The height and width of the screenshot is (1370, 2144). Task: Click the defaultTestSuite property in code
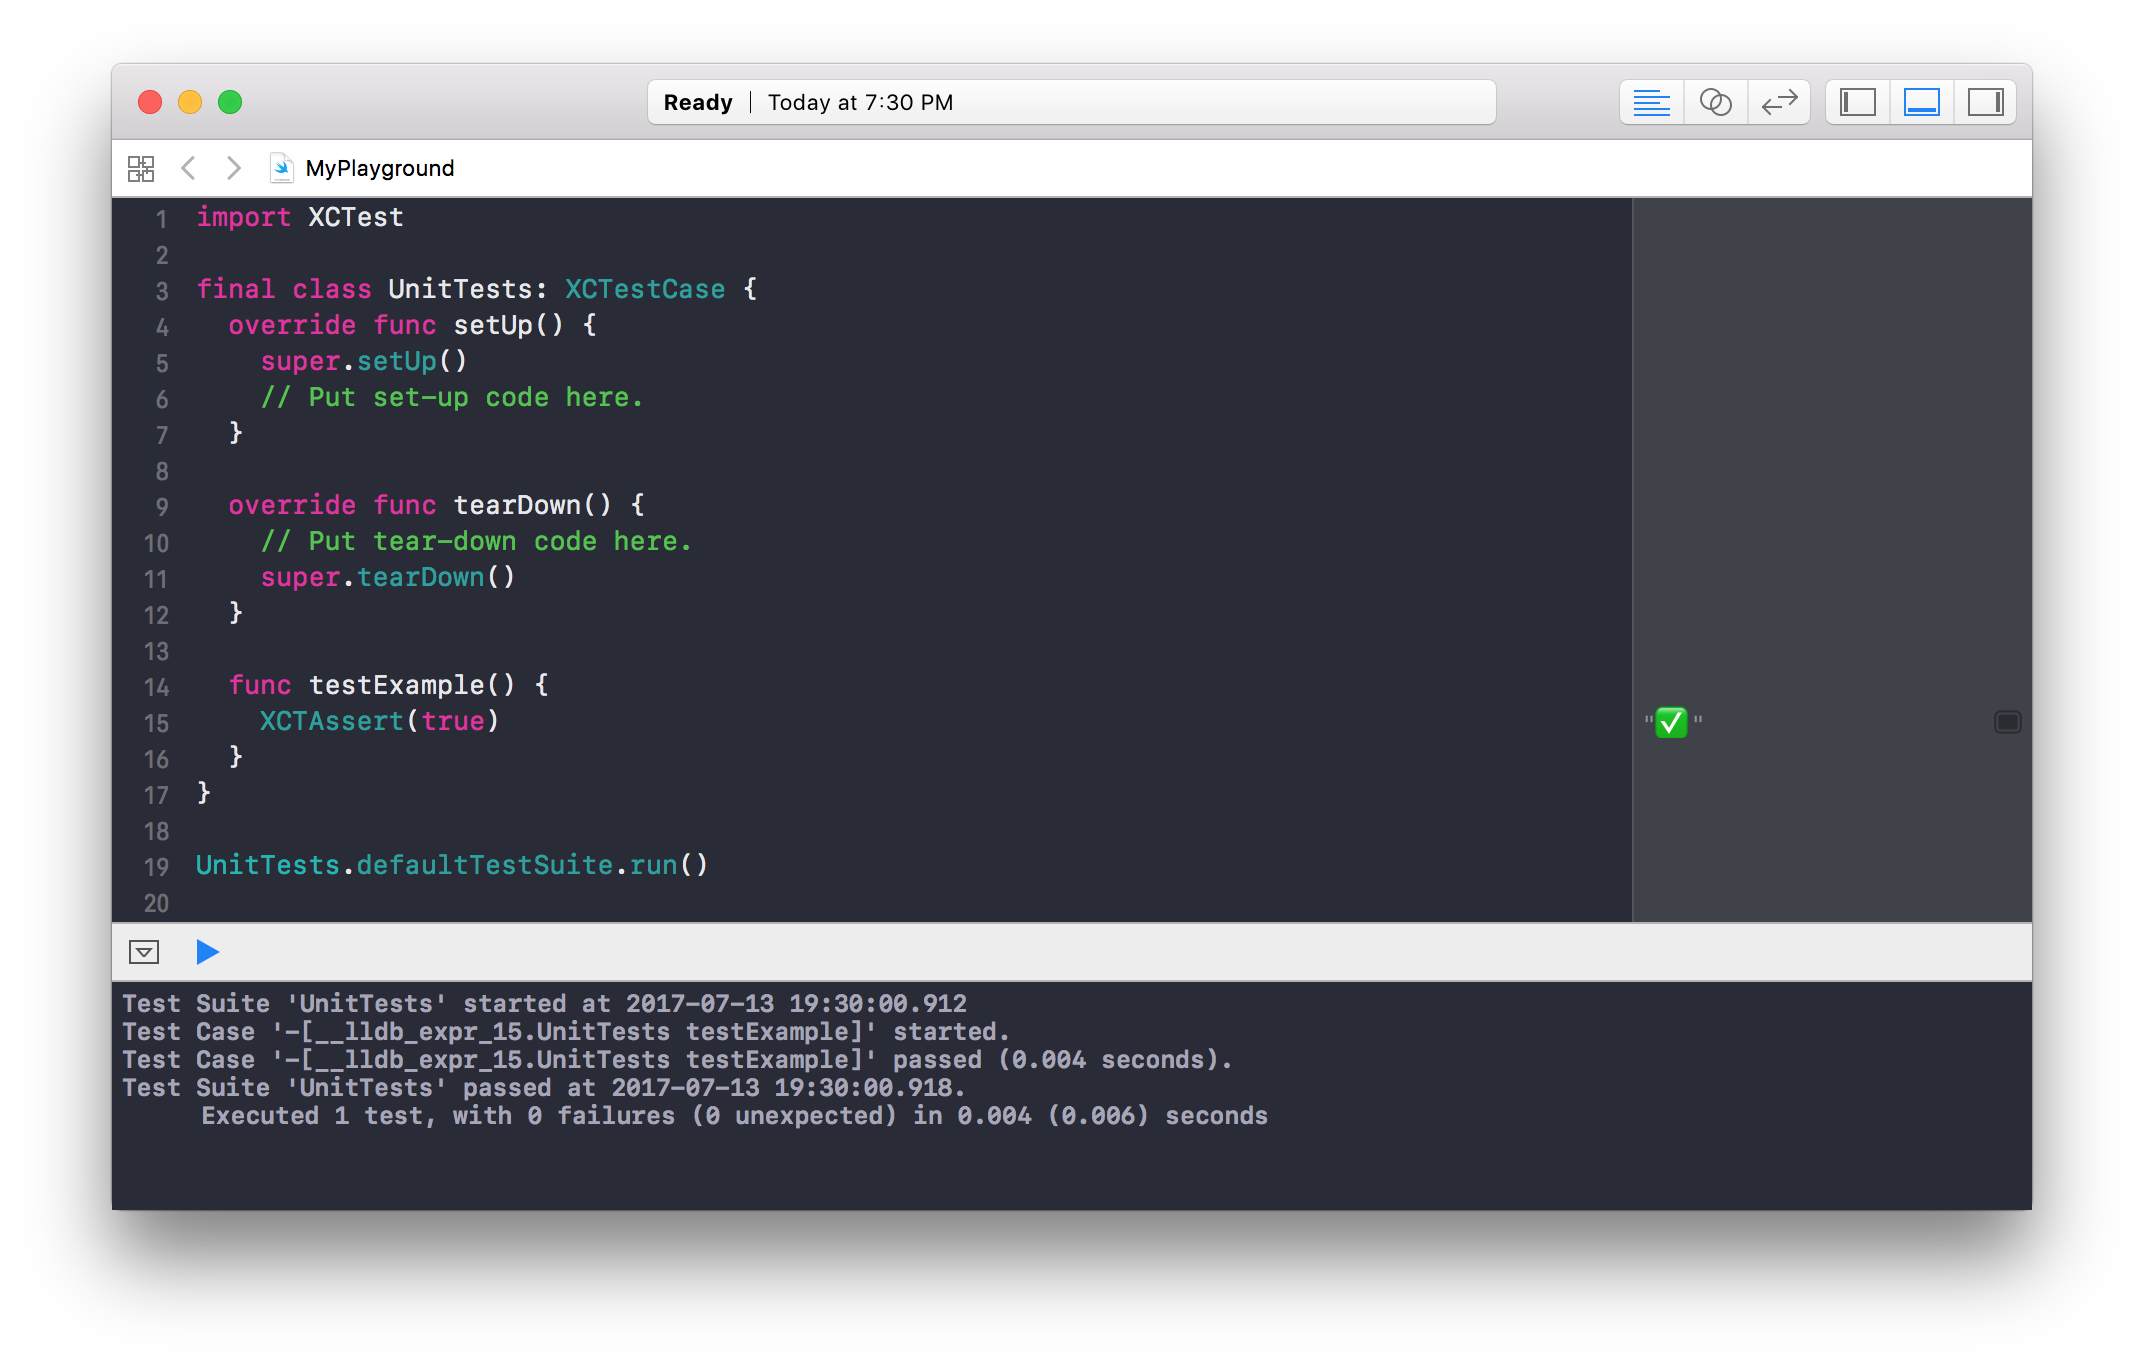(484, 865)
